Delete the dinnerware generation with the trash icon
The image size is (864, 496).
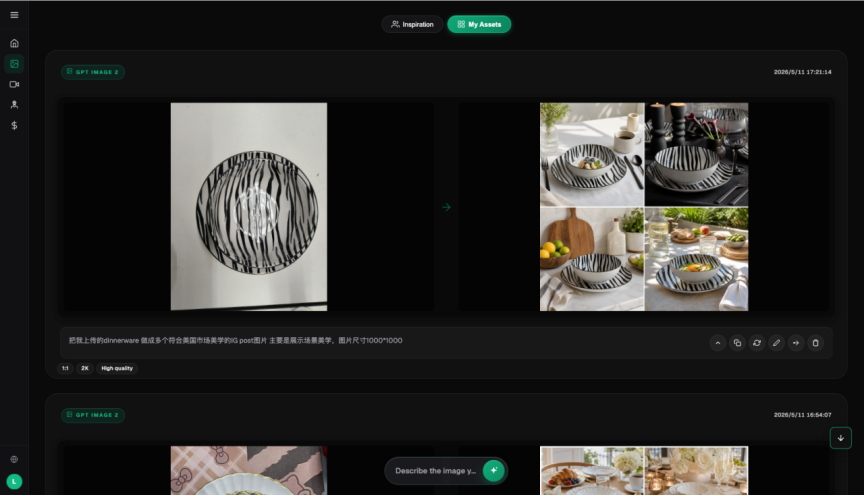tap(816, 343)
